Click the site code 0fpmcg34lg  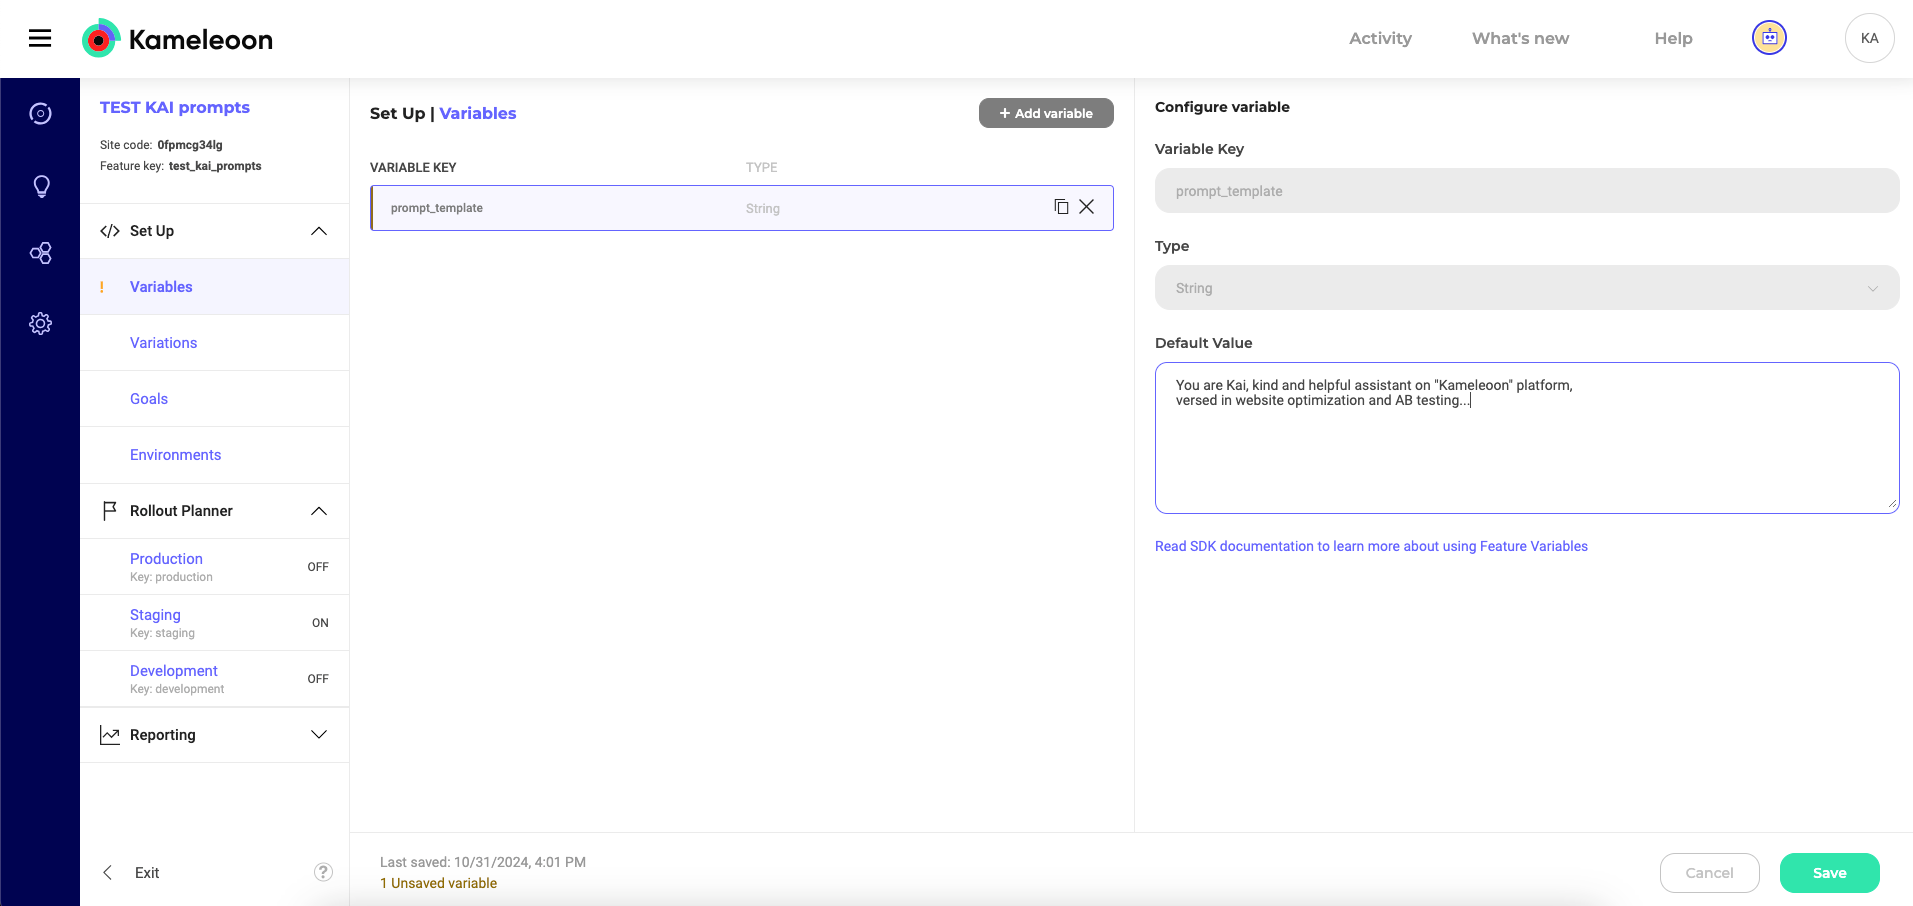(190, 145)
